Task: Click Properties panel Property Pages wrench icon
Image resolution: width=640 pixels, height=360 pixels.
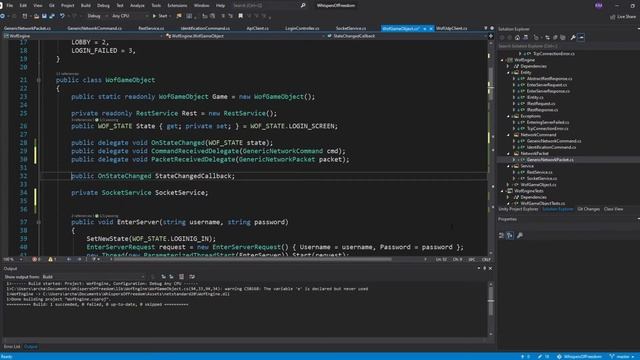Action: click(x=520, y=236)
